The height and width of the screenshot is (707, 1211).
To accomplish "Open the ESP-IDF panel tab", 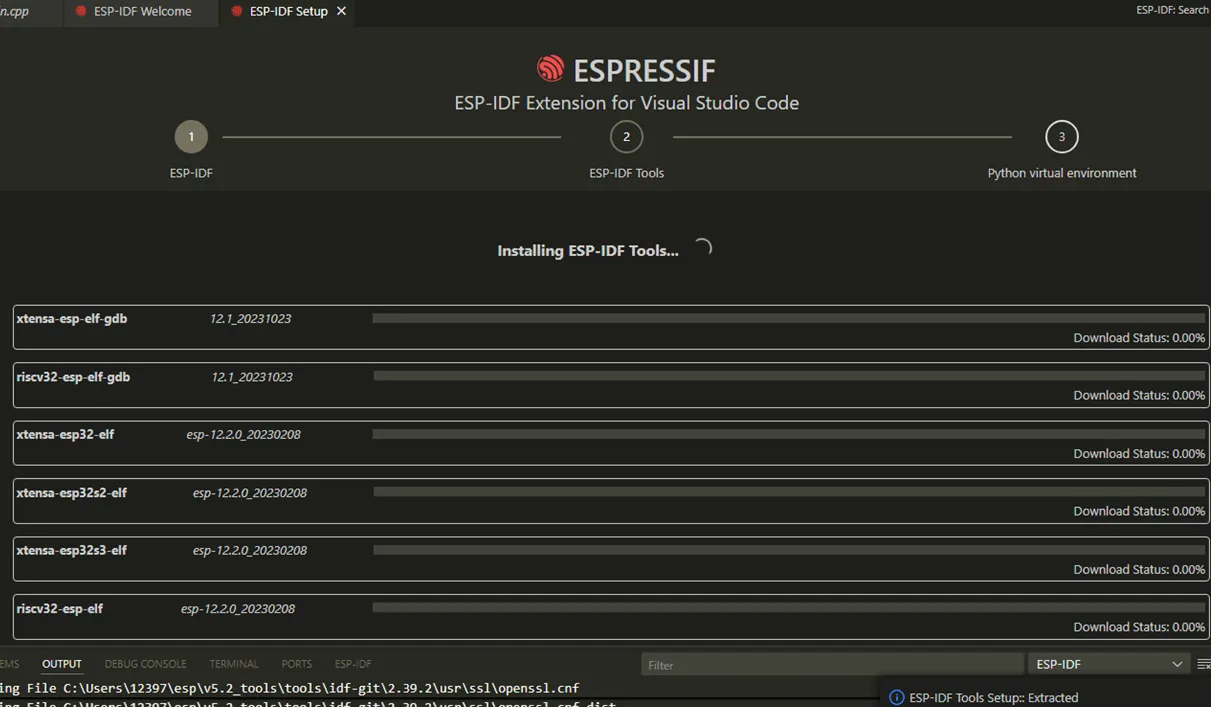I will pyautogui.click(x=353, y=664).
